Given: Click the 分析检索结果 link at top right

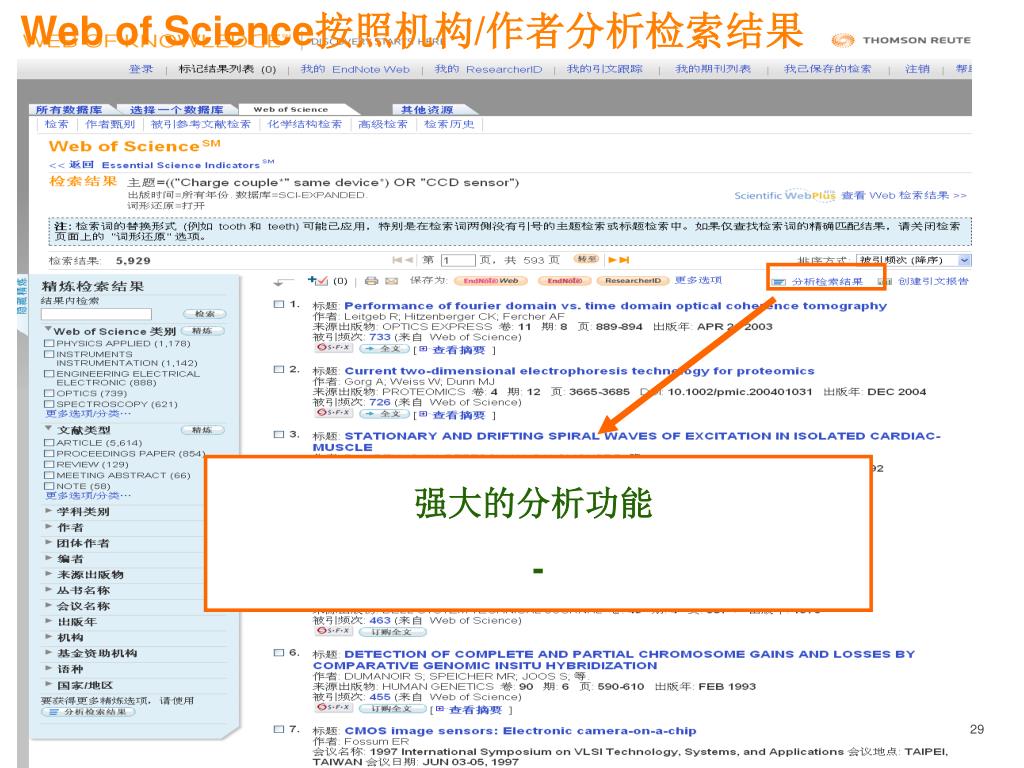Looking at the screenshot, I should tap(827, 281).
